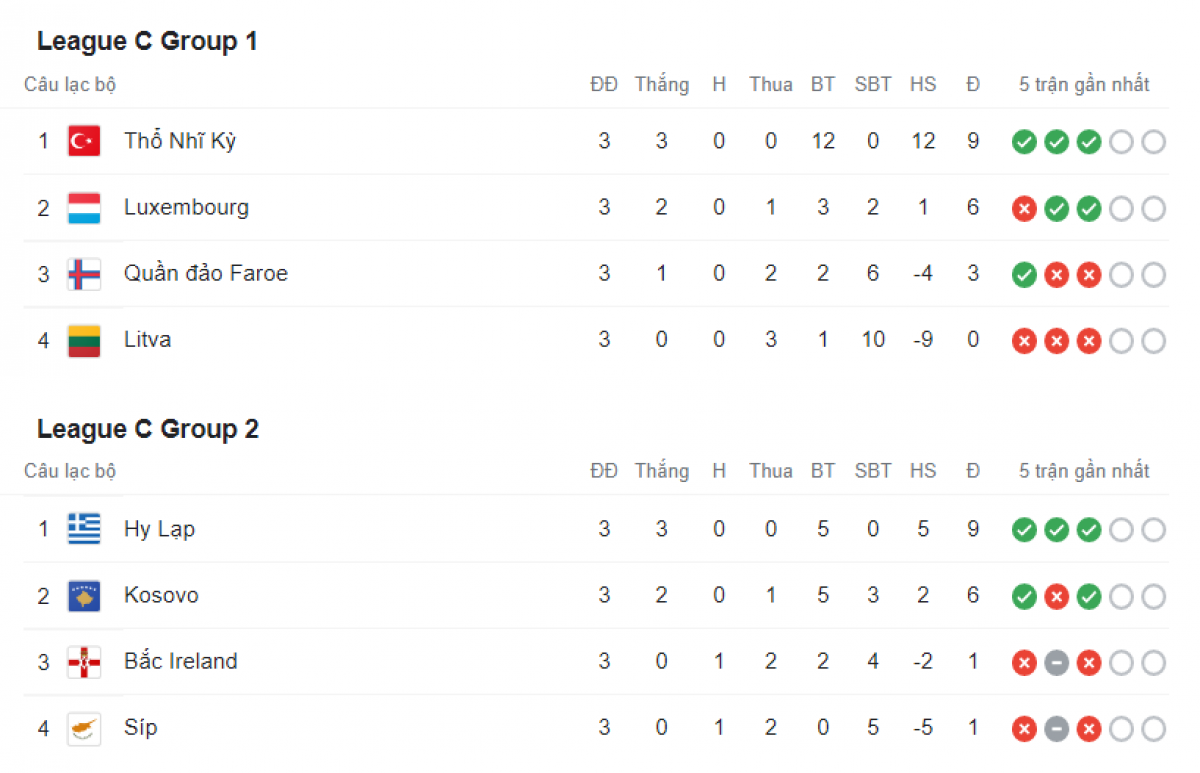1200x773 pixels.
Task: Click Síp's gray draw form icon
Action: 1056,729
